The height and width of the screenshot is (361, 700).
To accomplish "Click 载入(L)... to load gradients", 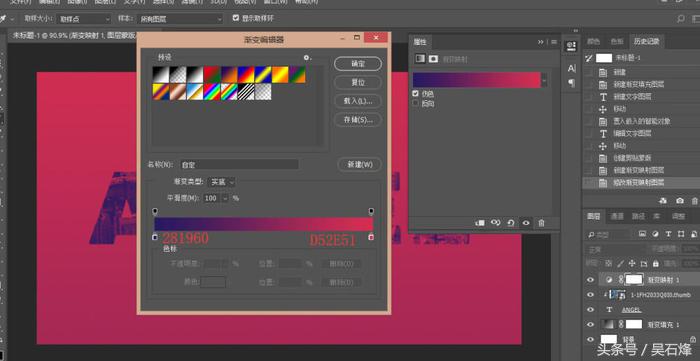I will (358, 101).
